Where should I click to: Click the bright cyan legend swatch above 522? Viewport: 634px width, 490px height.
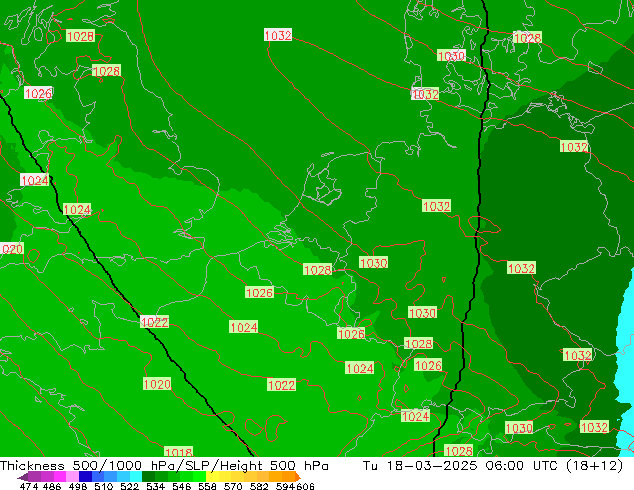pos(136,476)
